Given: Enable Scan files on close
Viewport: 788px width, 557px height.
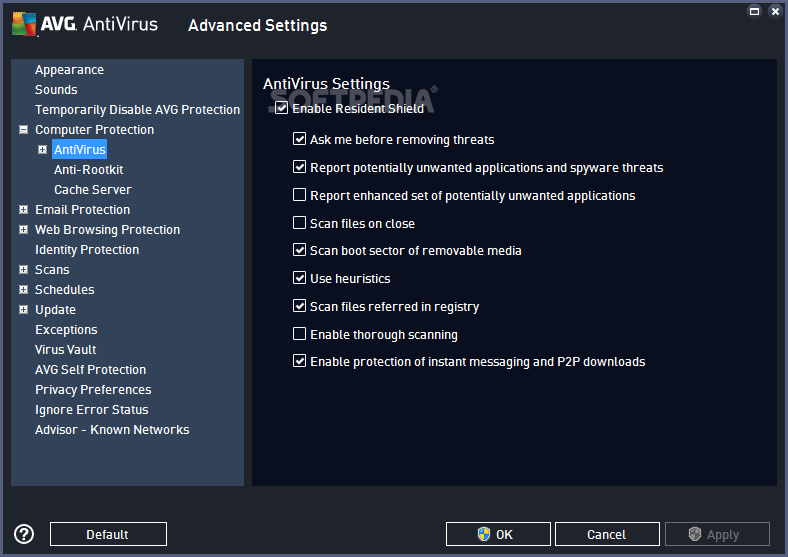Looking at the screenshot, I should 300,223.
